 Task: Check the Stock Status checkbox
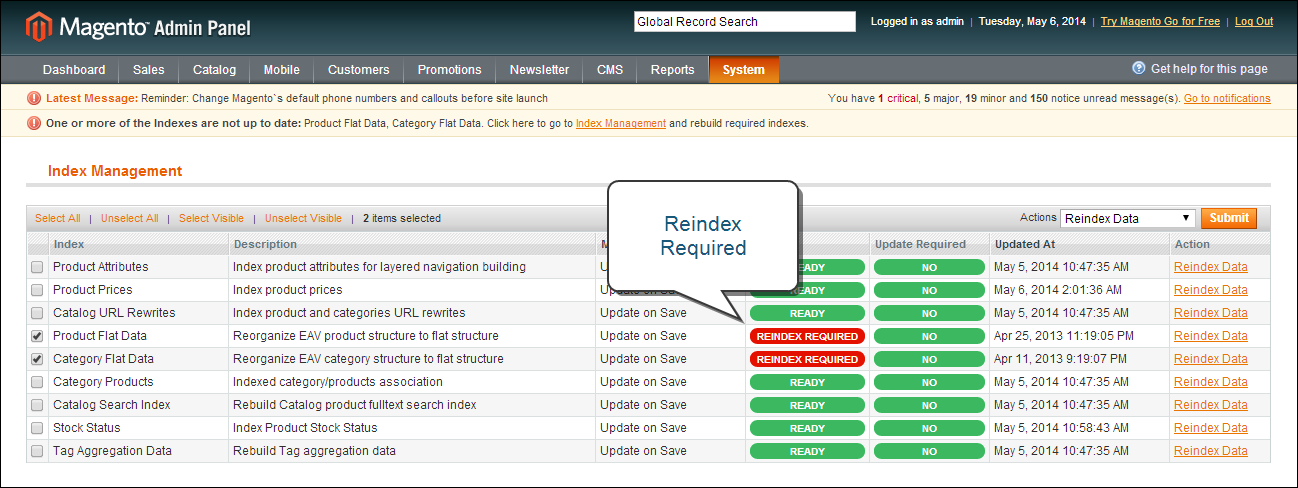[x=37, y=428]
